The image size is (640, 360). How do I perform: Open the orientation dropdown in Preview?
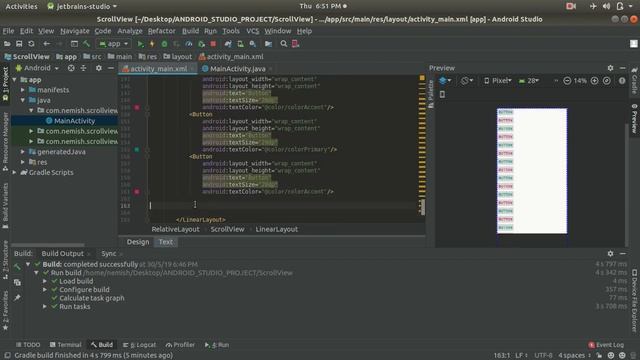coord(467,81)
